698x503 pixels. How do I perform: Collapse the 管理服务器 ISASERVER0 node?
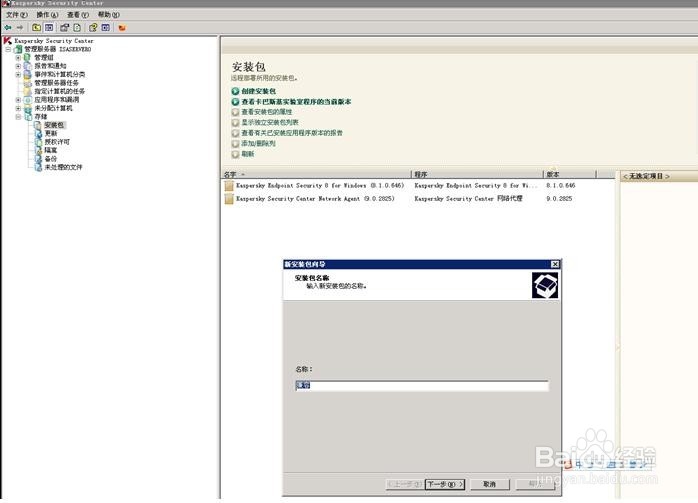8,49
